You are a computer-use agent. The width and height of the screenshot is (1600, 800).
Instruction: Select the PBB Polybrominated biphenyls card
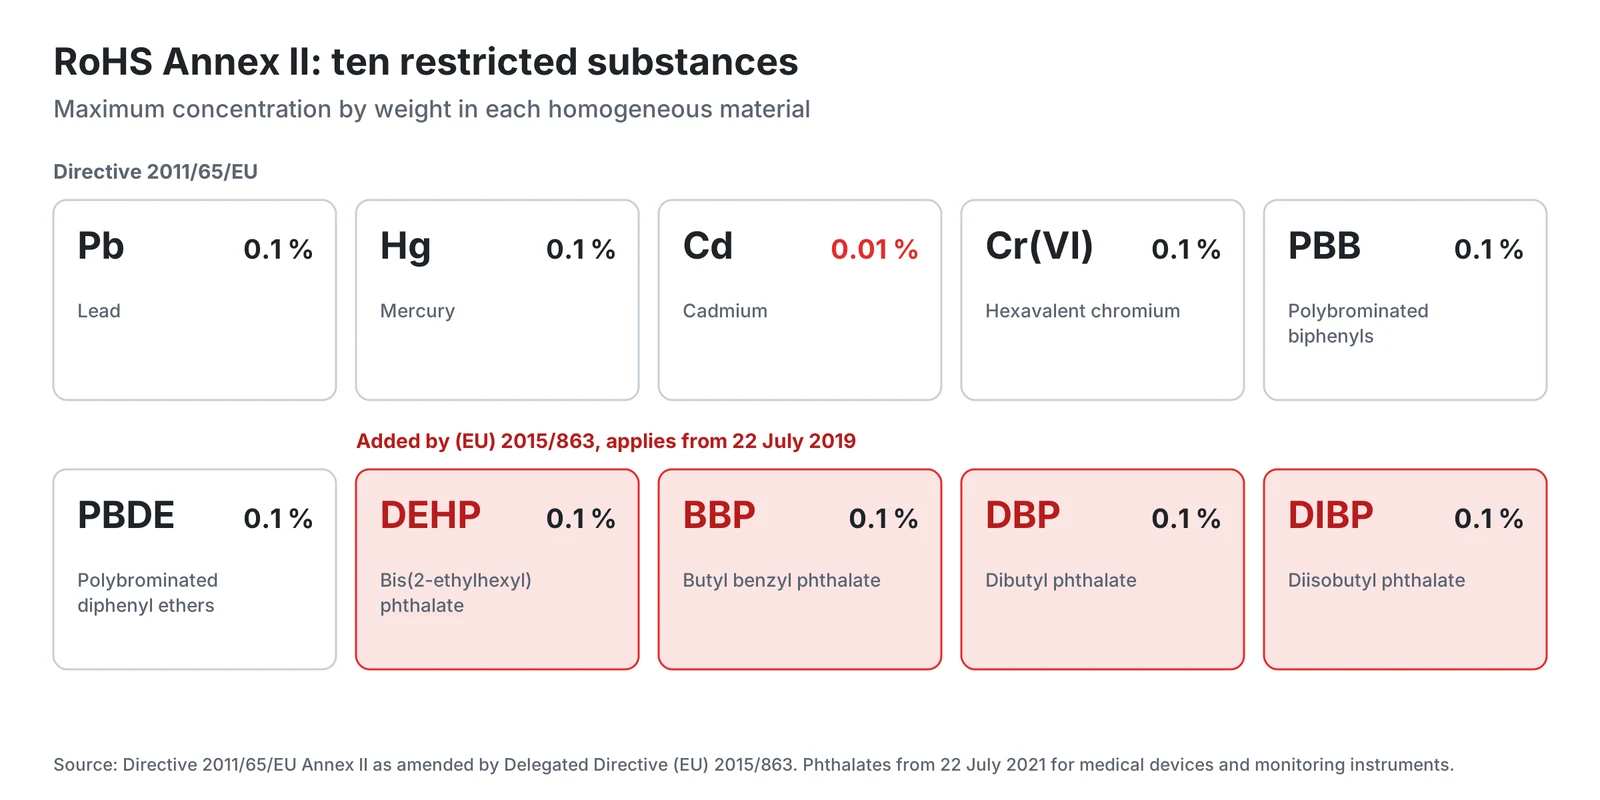click(x=1405, y=300)
